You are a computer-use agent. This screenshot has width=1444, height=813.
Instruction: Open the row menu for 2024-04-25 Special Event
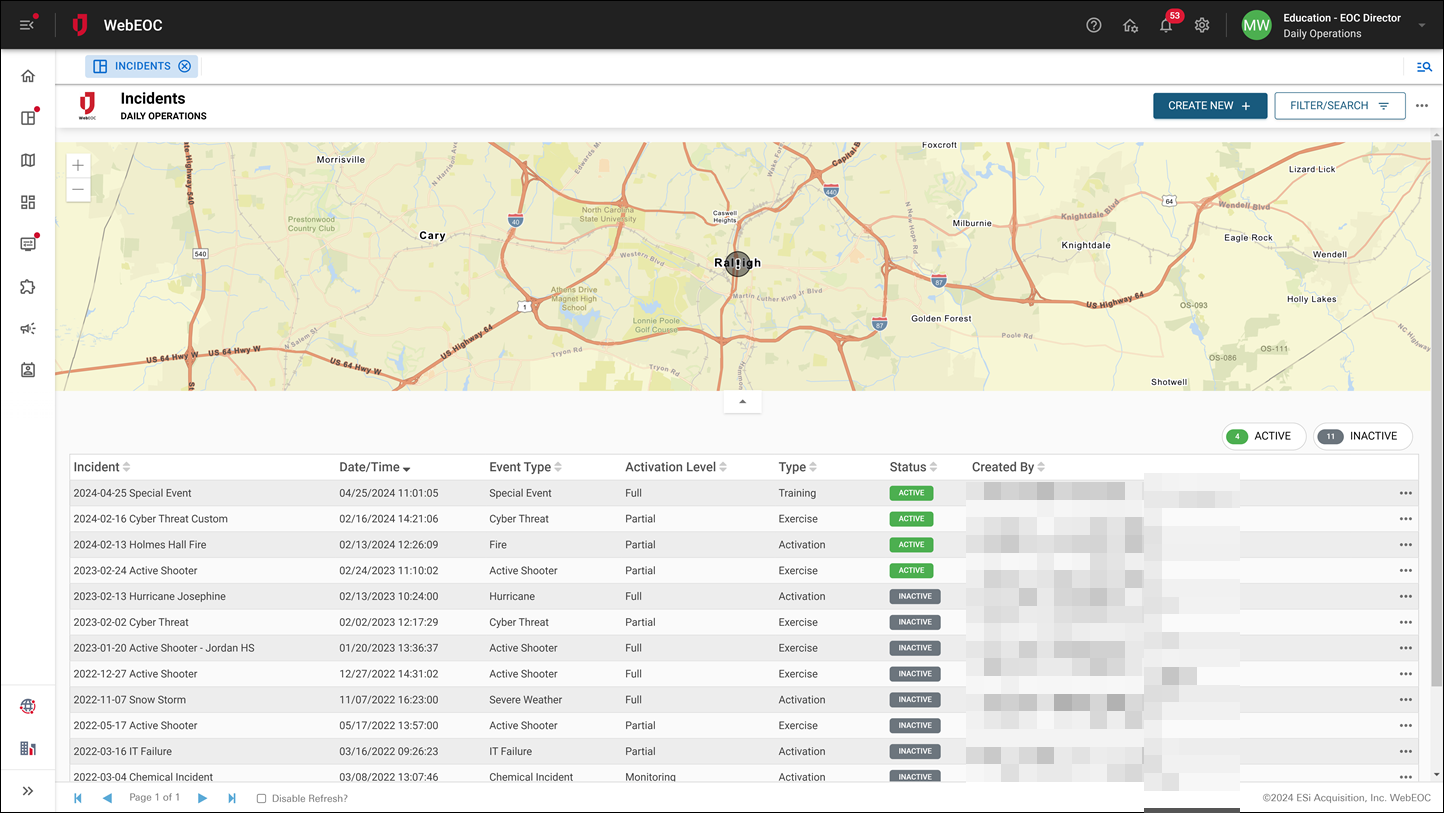[x=1405, y=493]
